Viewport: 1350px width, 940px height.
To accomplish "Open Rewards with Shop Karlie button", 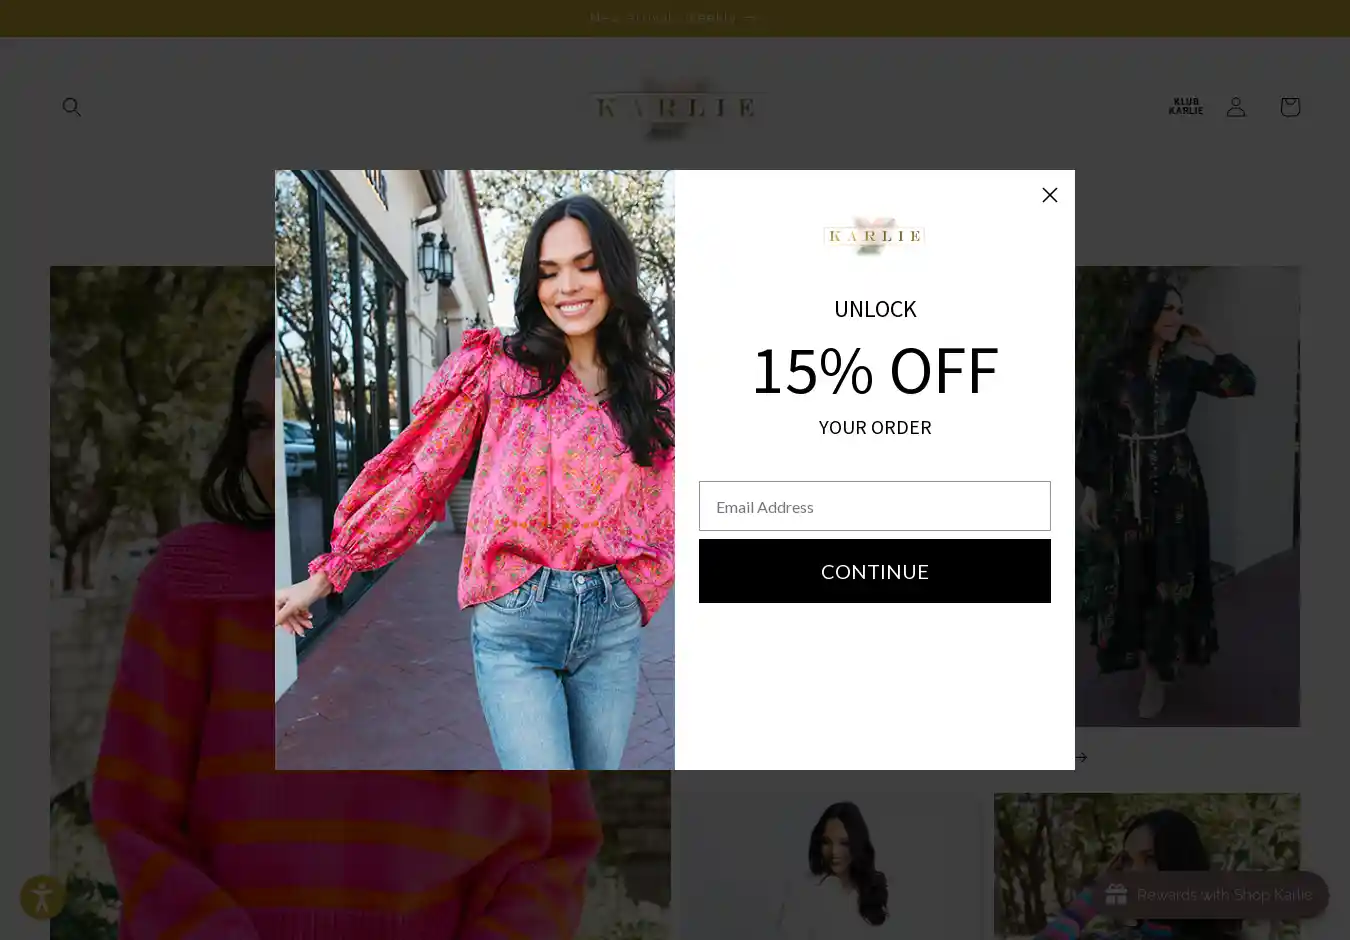I will point(1209,895).
